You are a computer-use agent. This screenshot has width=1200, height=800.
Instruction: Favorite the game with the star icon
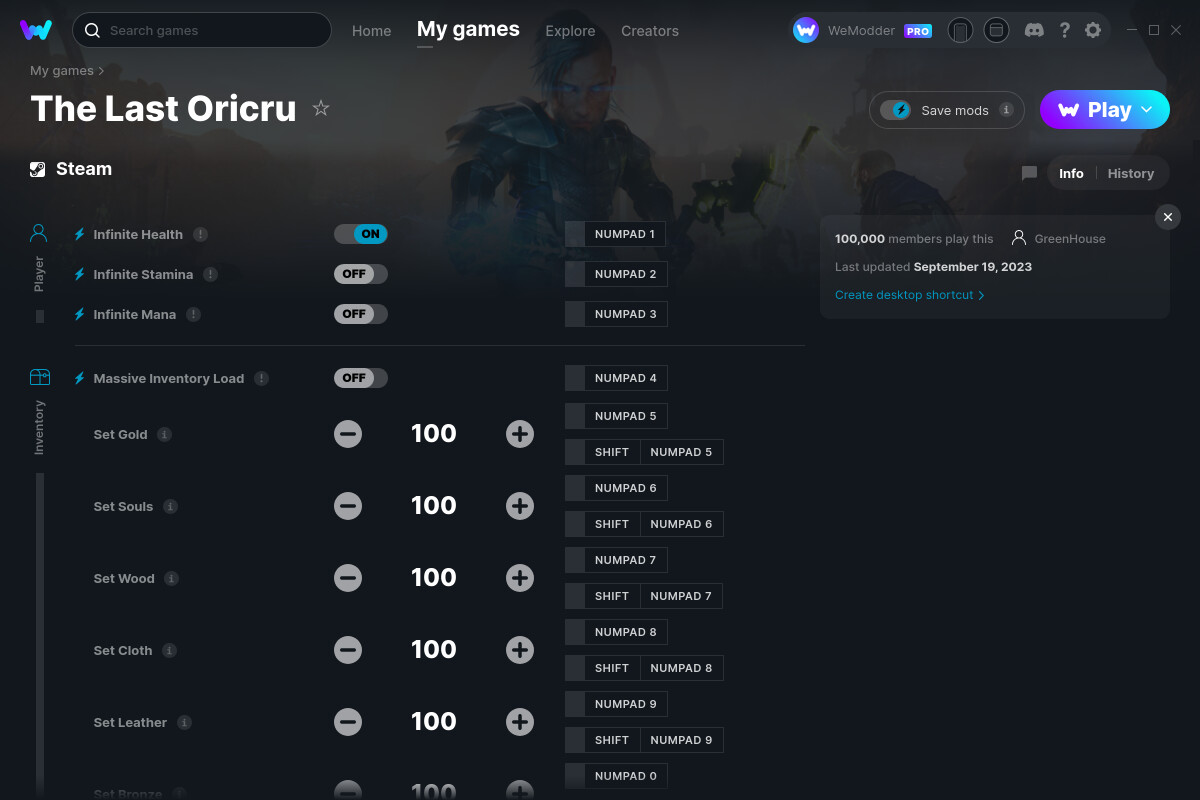(x=321, y=108)
